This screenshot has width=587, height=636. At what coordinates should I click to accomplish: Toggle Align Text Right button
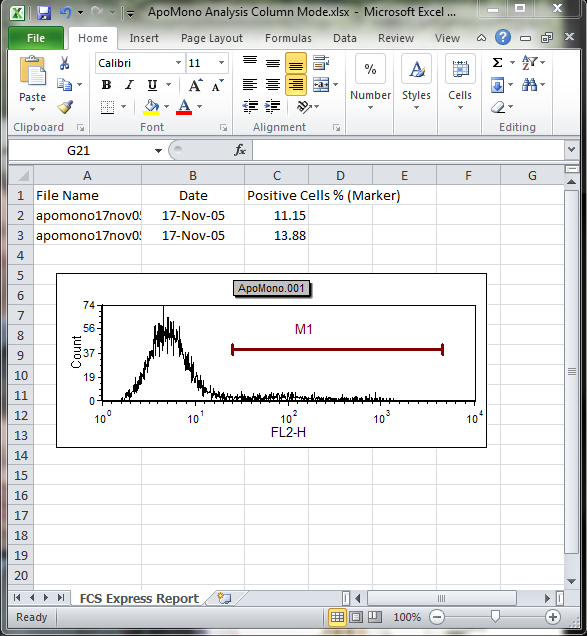coord(296,85)
